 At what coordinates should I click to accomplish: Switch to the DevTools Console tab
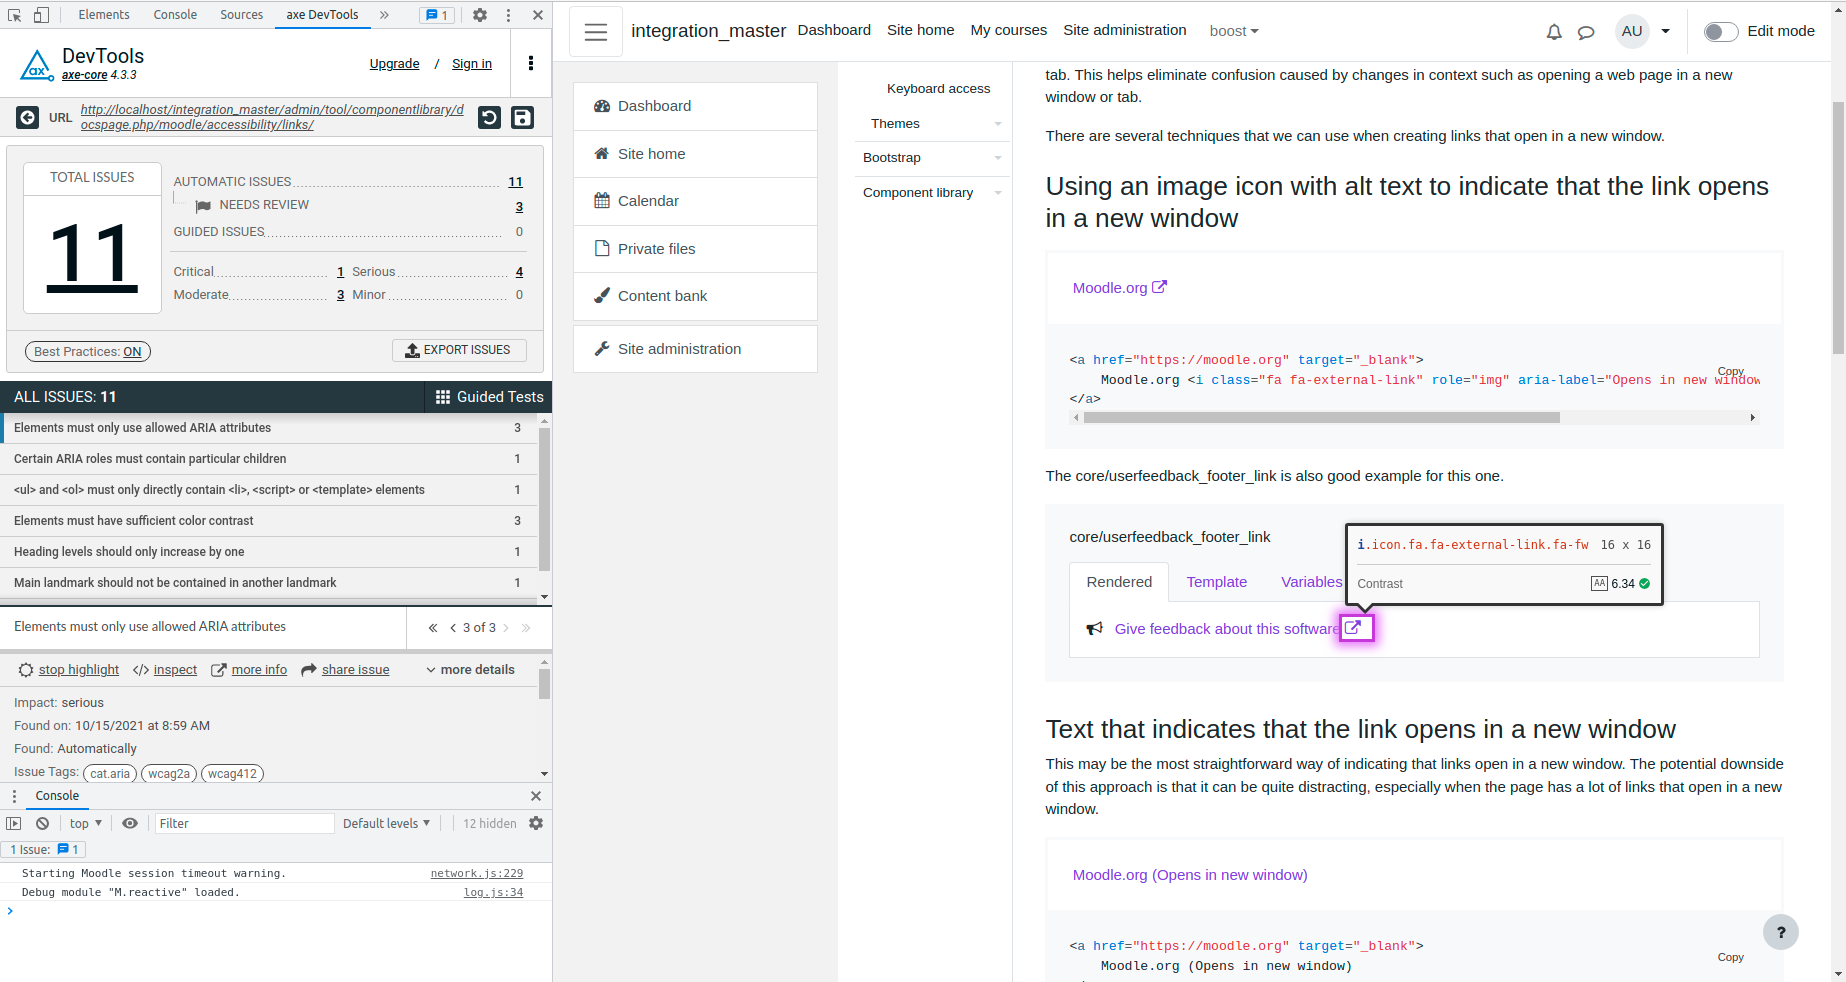click(x=175, y=15)
